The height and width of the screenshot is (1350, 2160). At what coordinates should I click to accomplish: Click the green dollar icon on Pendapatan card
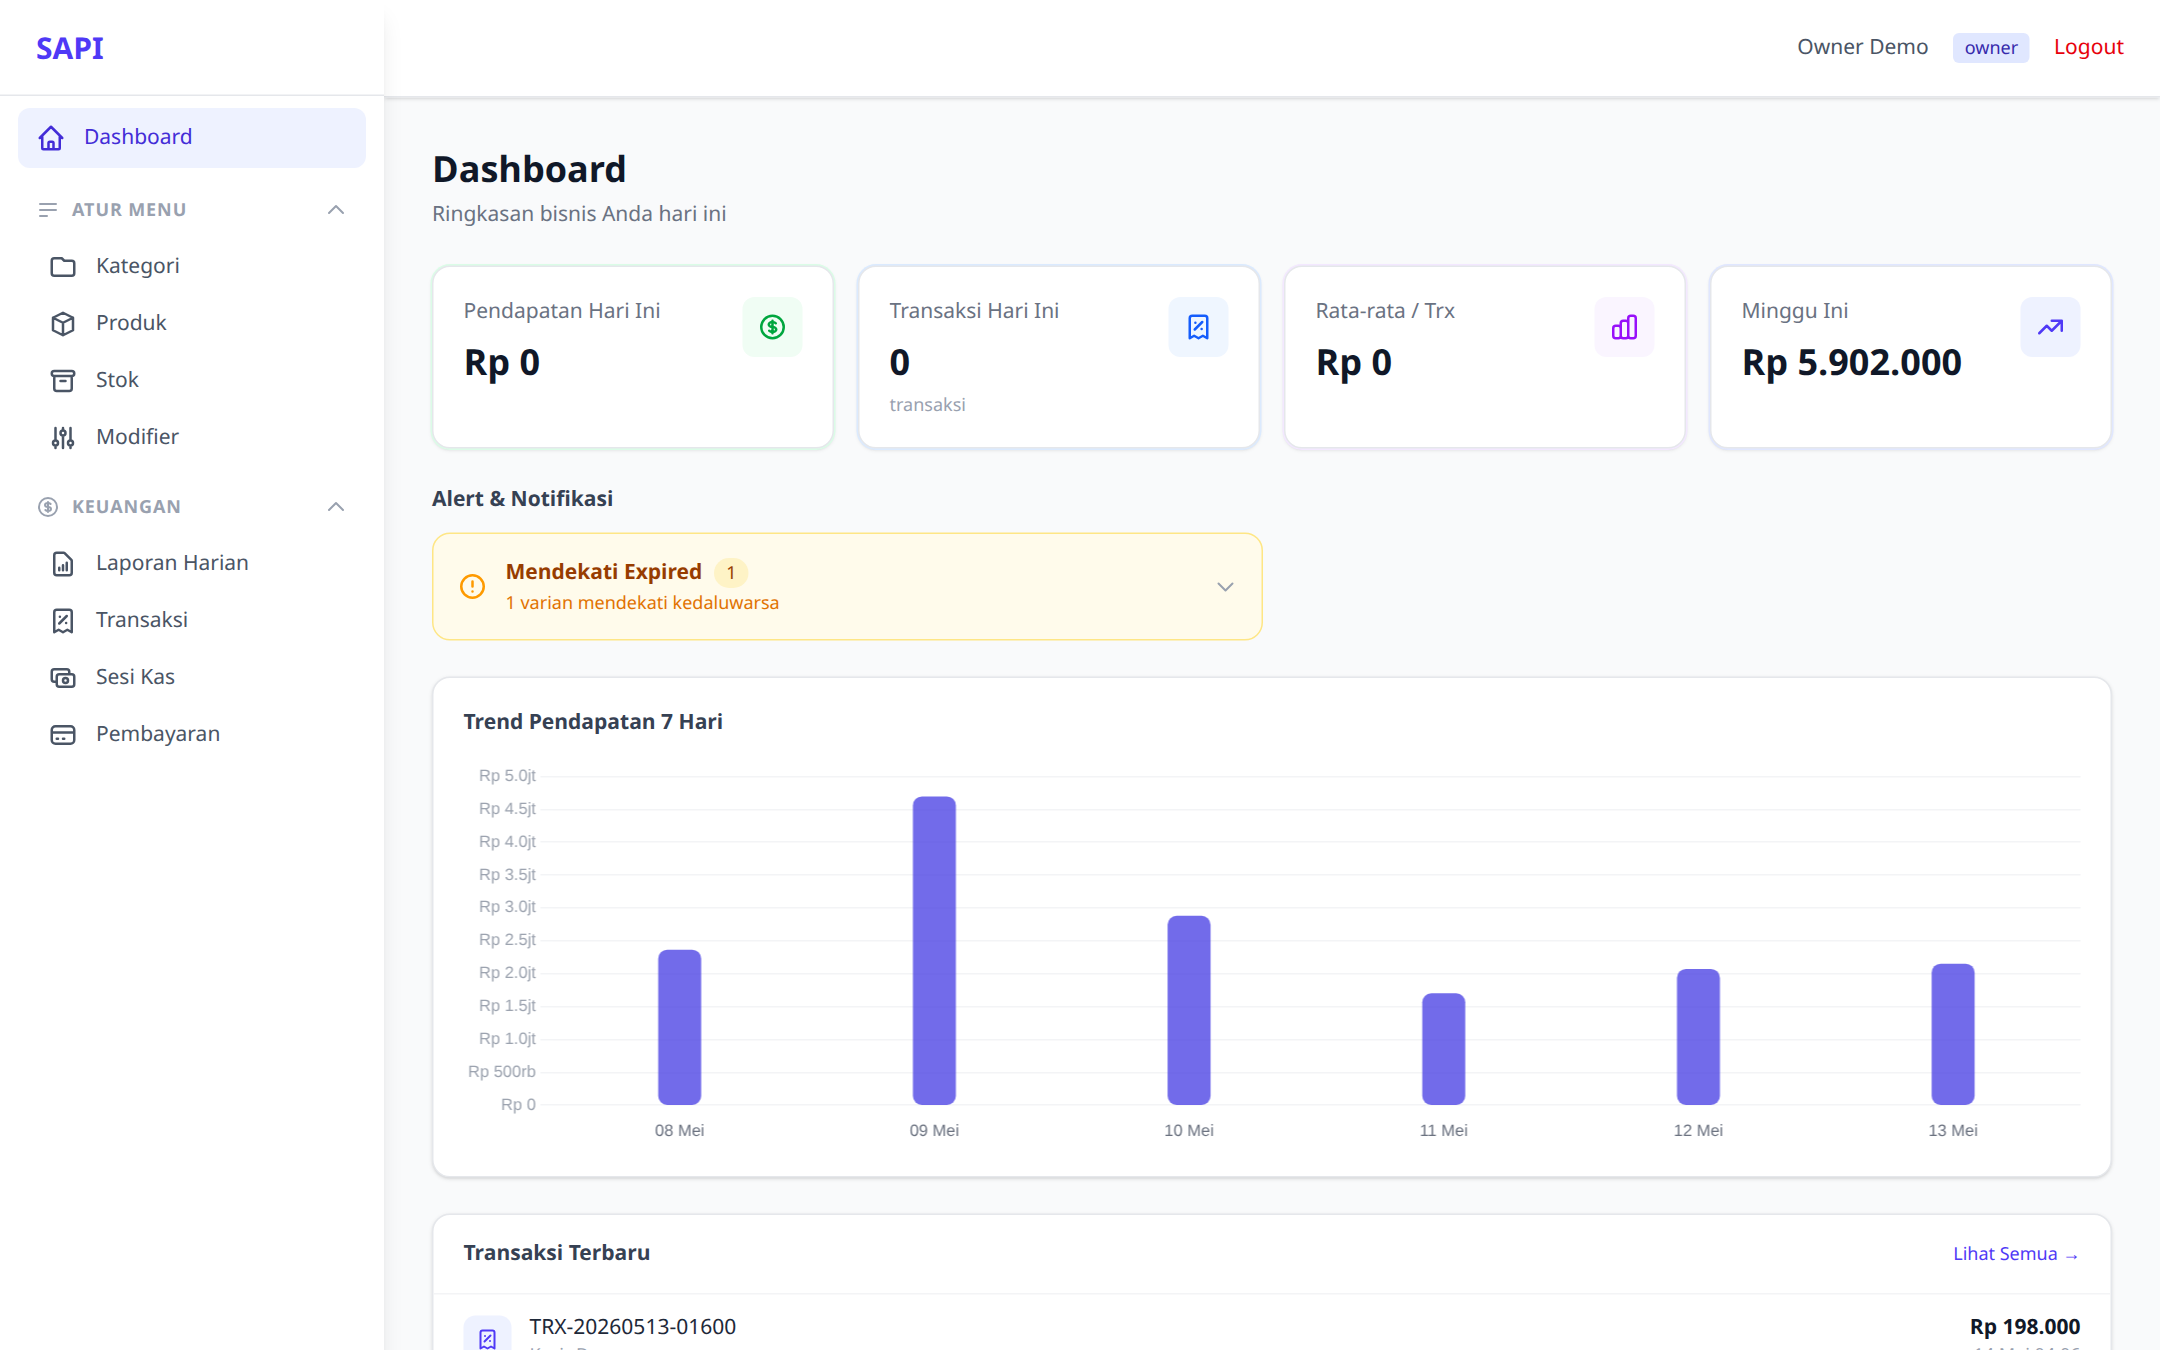772,327
